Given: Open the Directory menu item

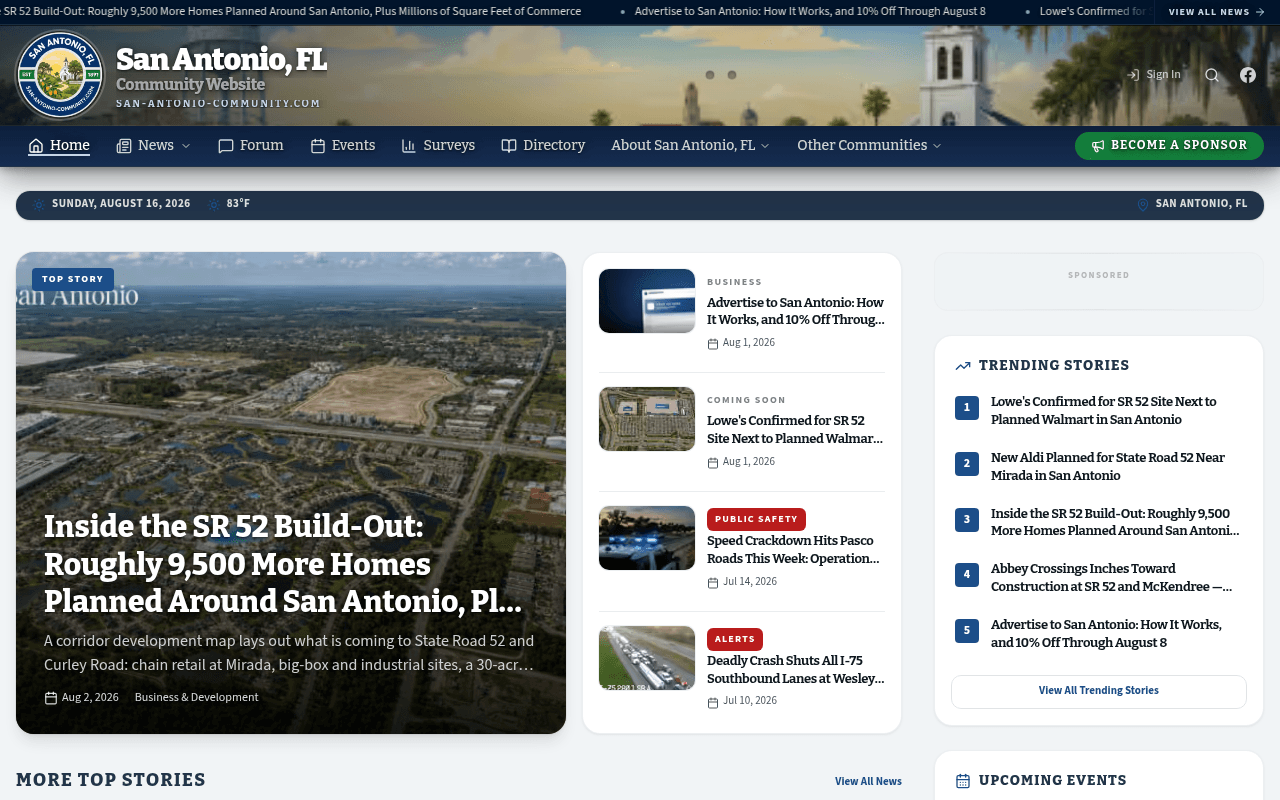Looking at the screenshot, I should click(543, 146).
